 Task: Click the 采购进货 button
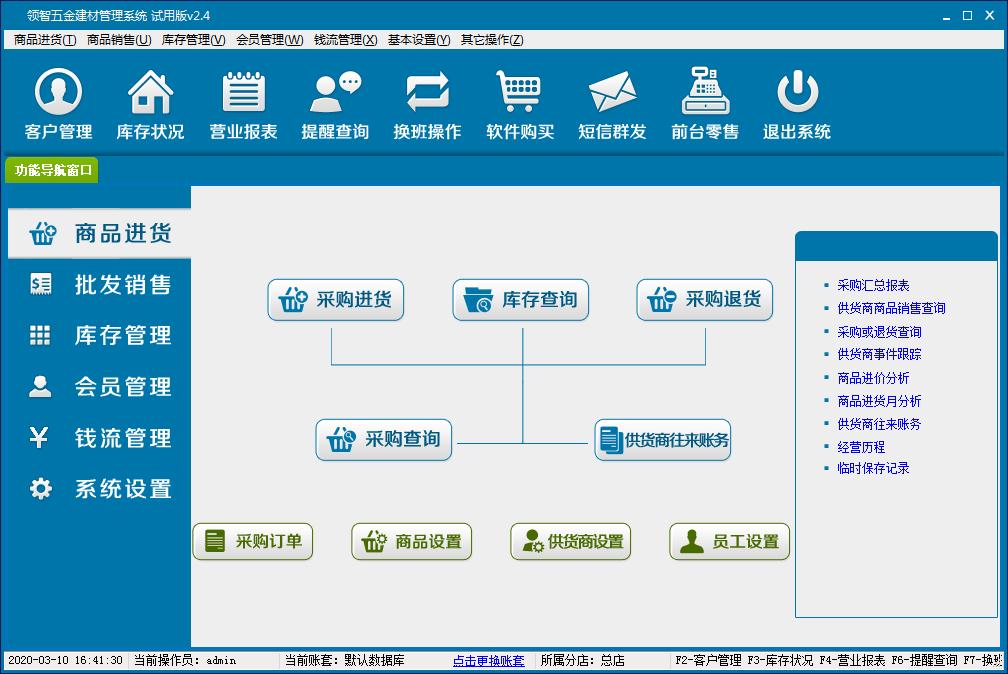[336, 300]
